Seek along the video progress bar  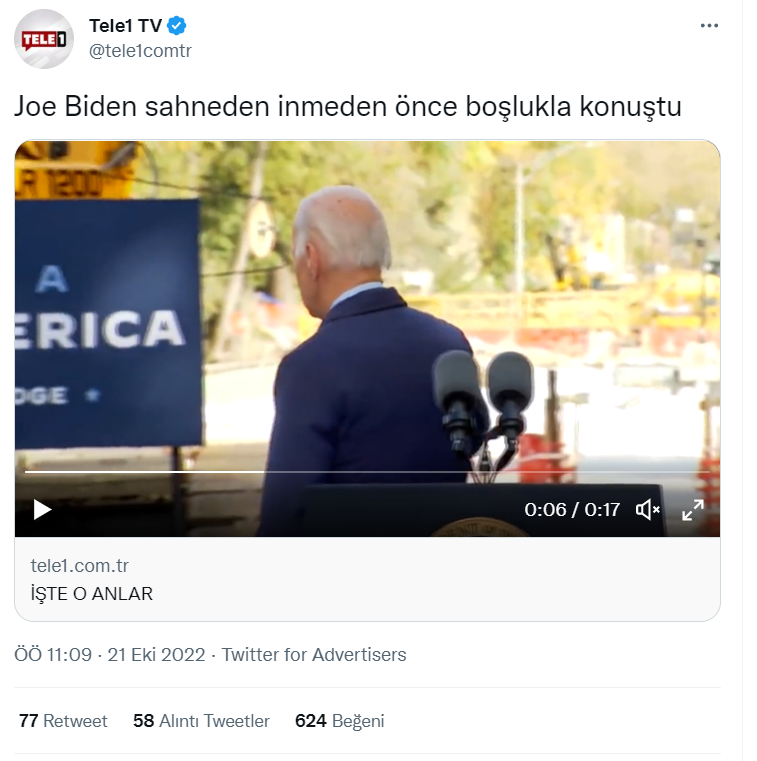[x=367, y=471]
